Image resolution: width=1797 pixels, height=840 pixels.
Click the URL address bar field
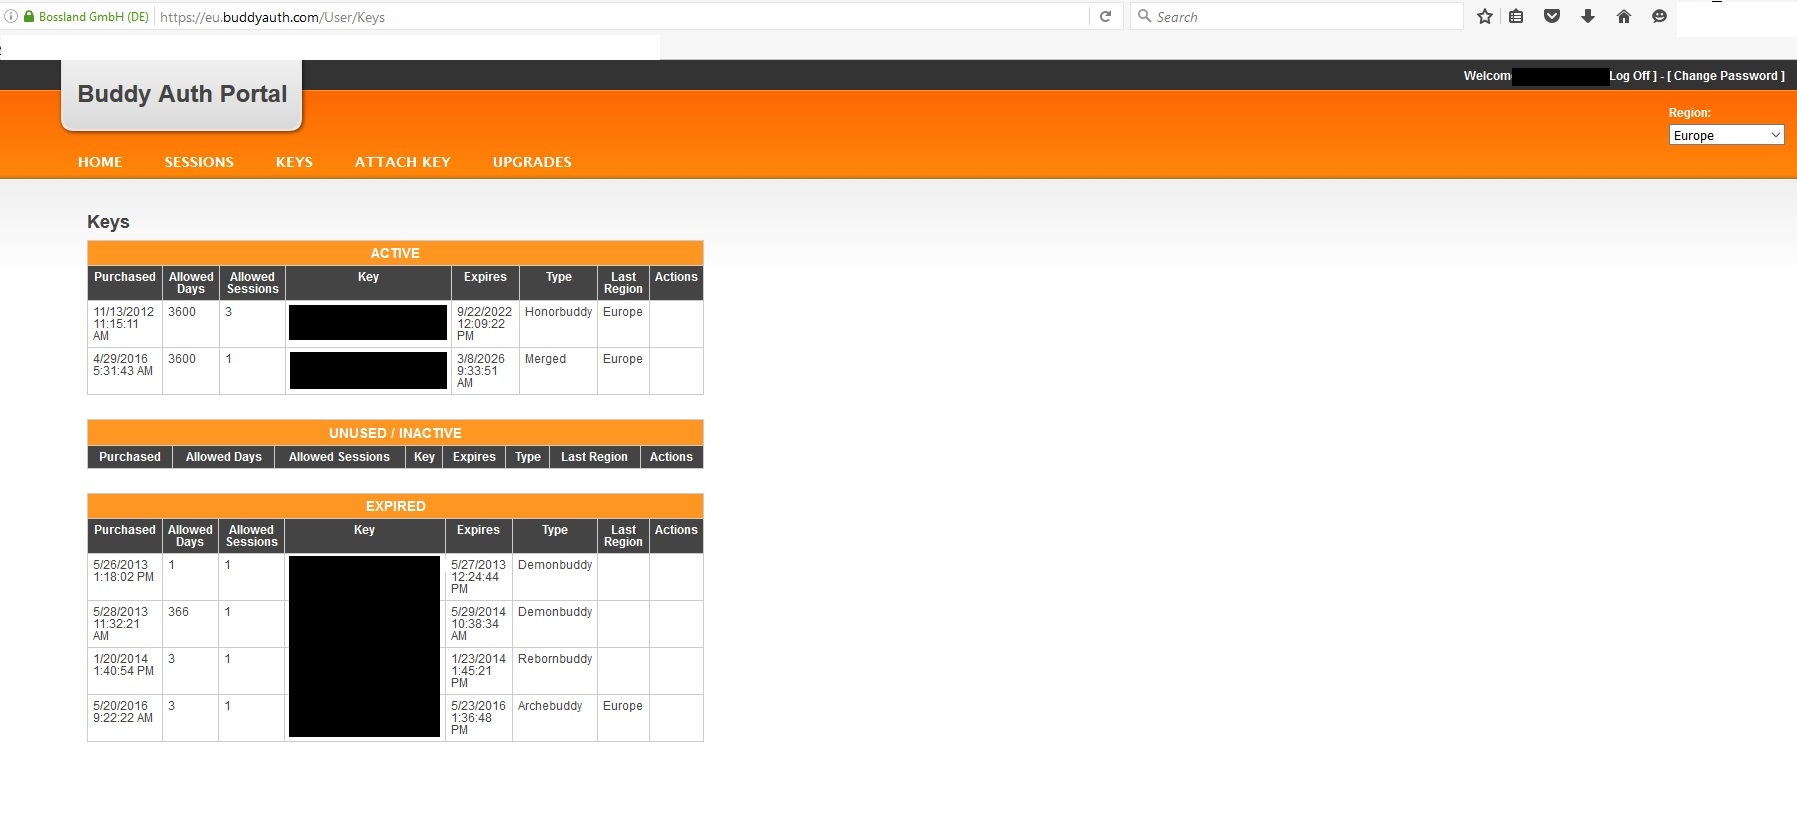[620, 17]
